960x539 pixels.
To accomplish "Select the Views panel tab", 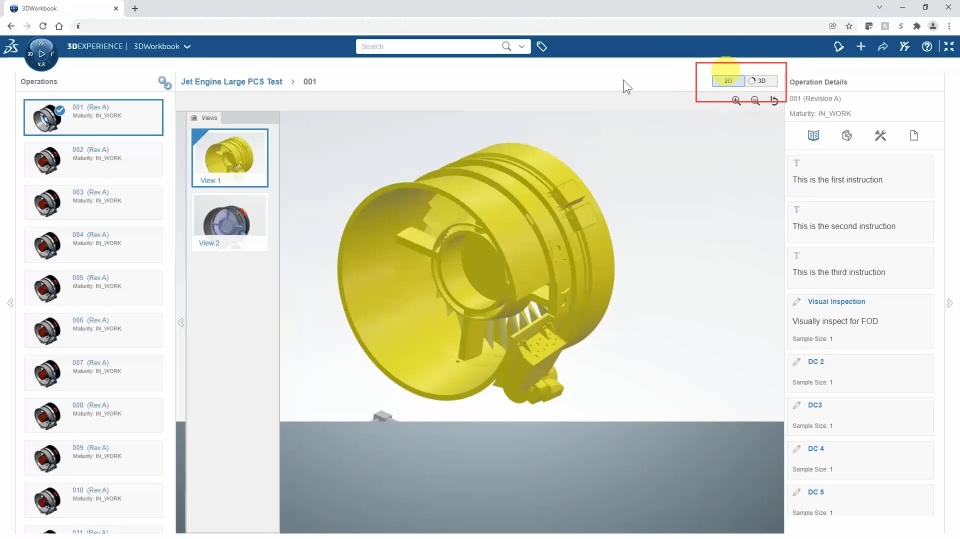I will pos(204,118).
